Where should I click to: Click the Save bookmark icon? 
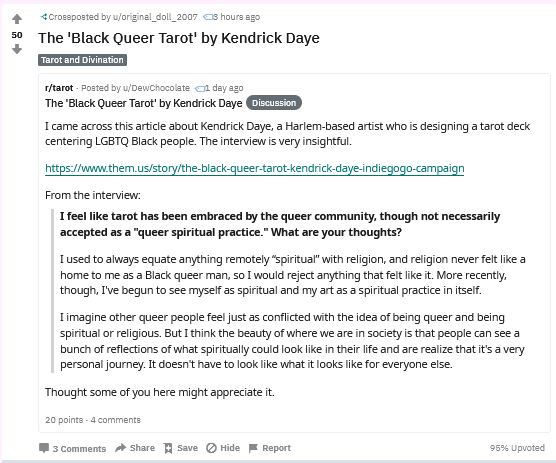pyautogui.click(x=168, y=448)
